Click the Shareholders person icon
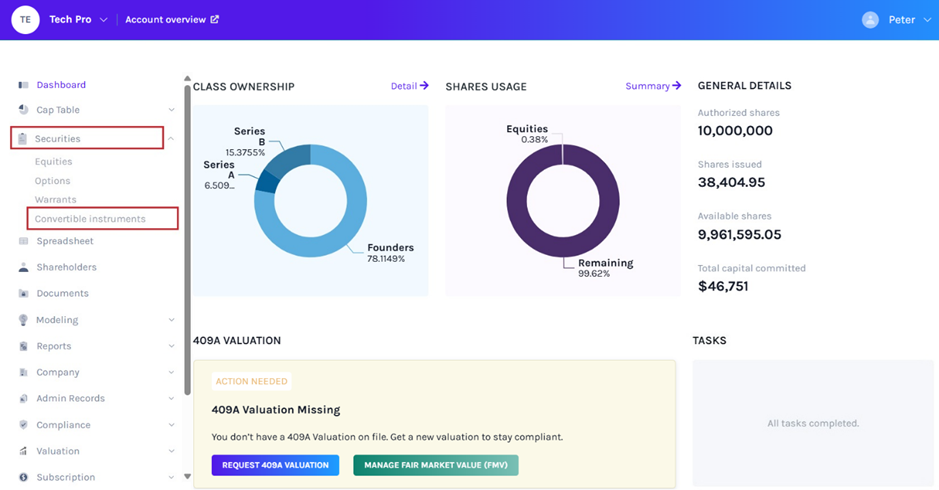The width and height of the screenshot is (939, 490). (x=23, y=268)
